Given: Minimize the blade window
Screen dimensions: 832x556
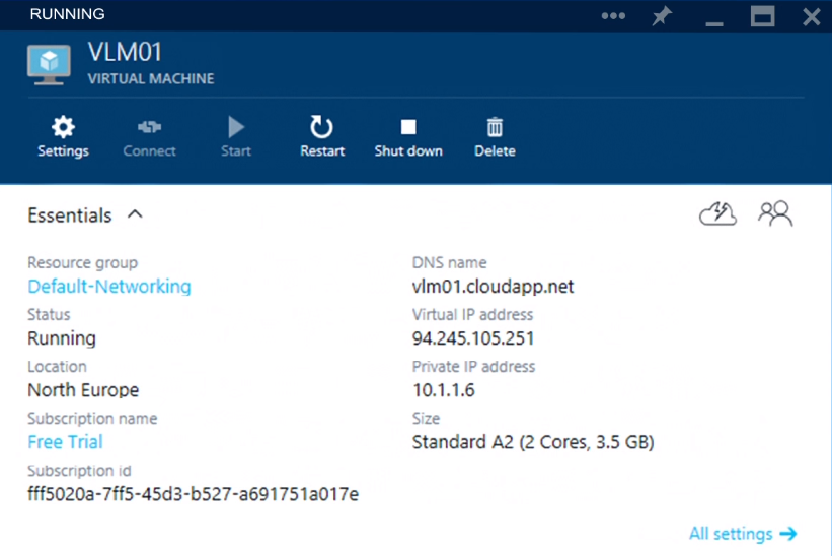Looking at the screenshot, I should (714, 23).
